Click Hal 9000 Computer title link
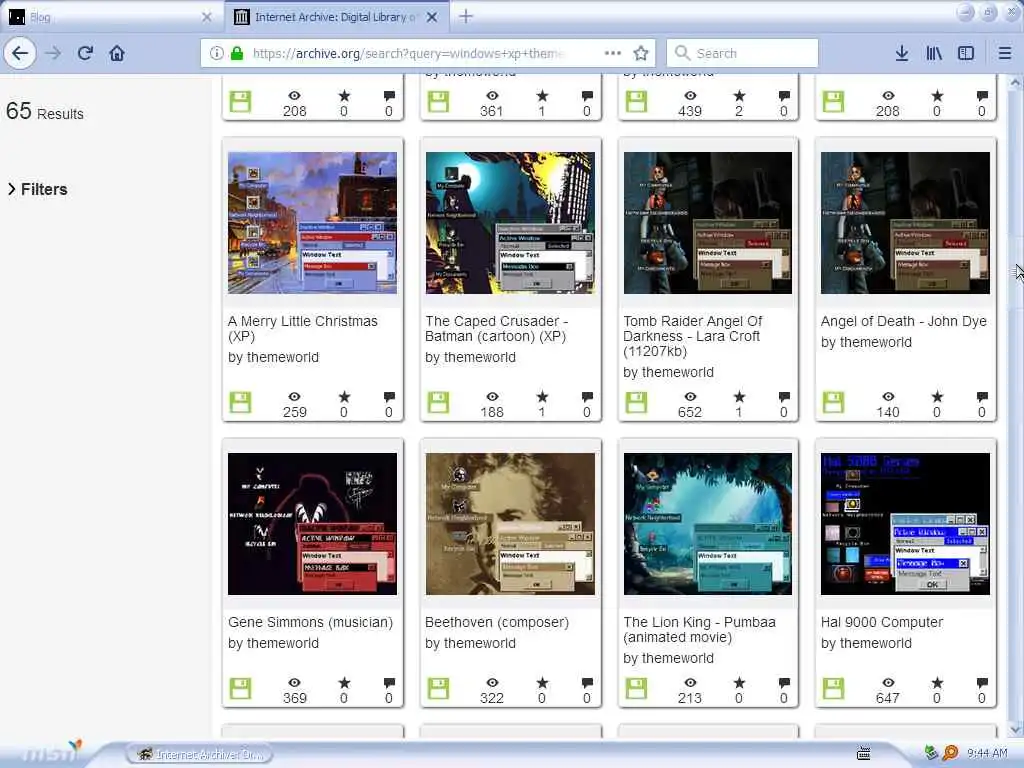This screenshot has height=768, width=1024. [882, 622]
